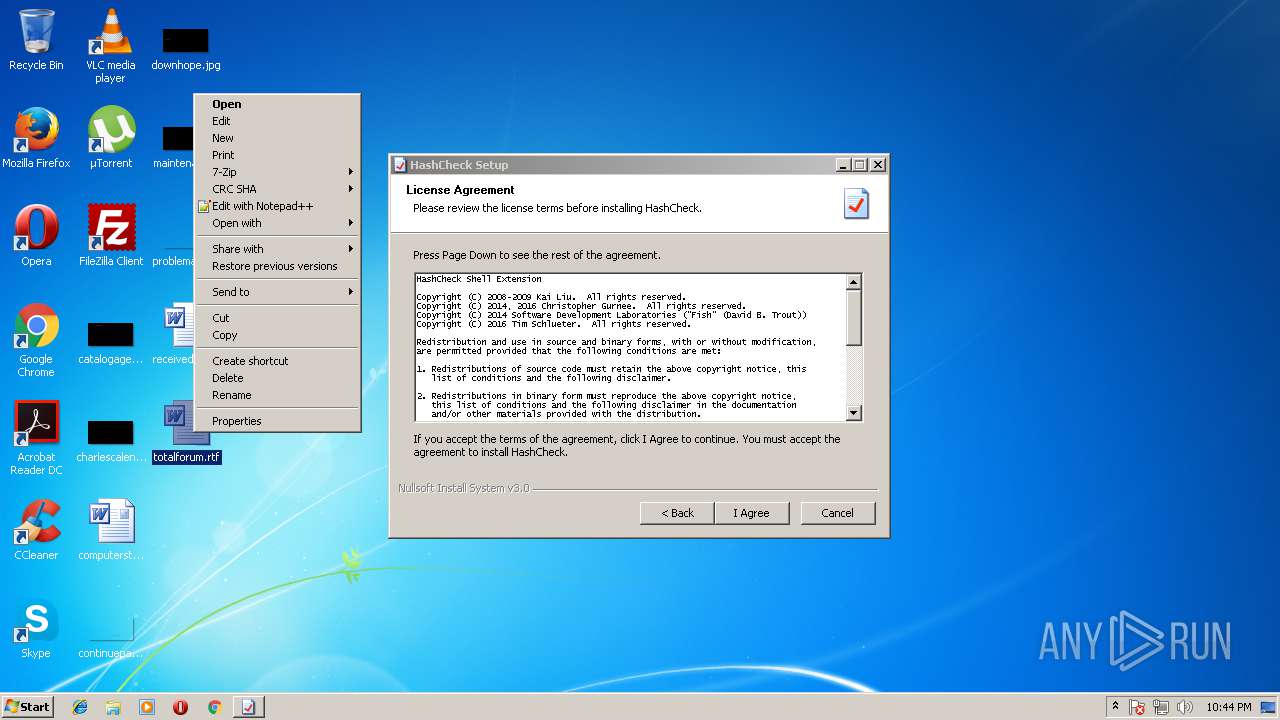Image resolution: width=1280 pixels, height=720 pixels.
Task: Choose Cut in the context menu
Action: (x=277, y=318)
